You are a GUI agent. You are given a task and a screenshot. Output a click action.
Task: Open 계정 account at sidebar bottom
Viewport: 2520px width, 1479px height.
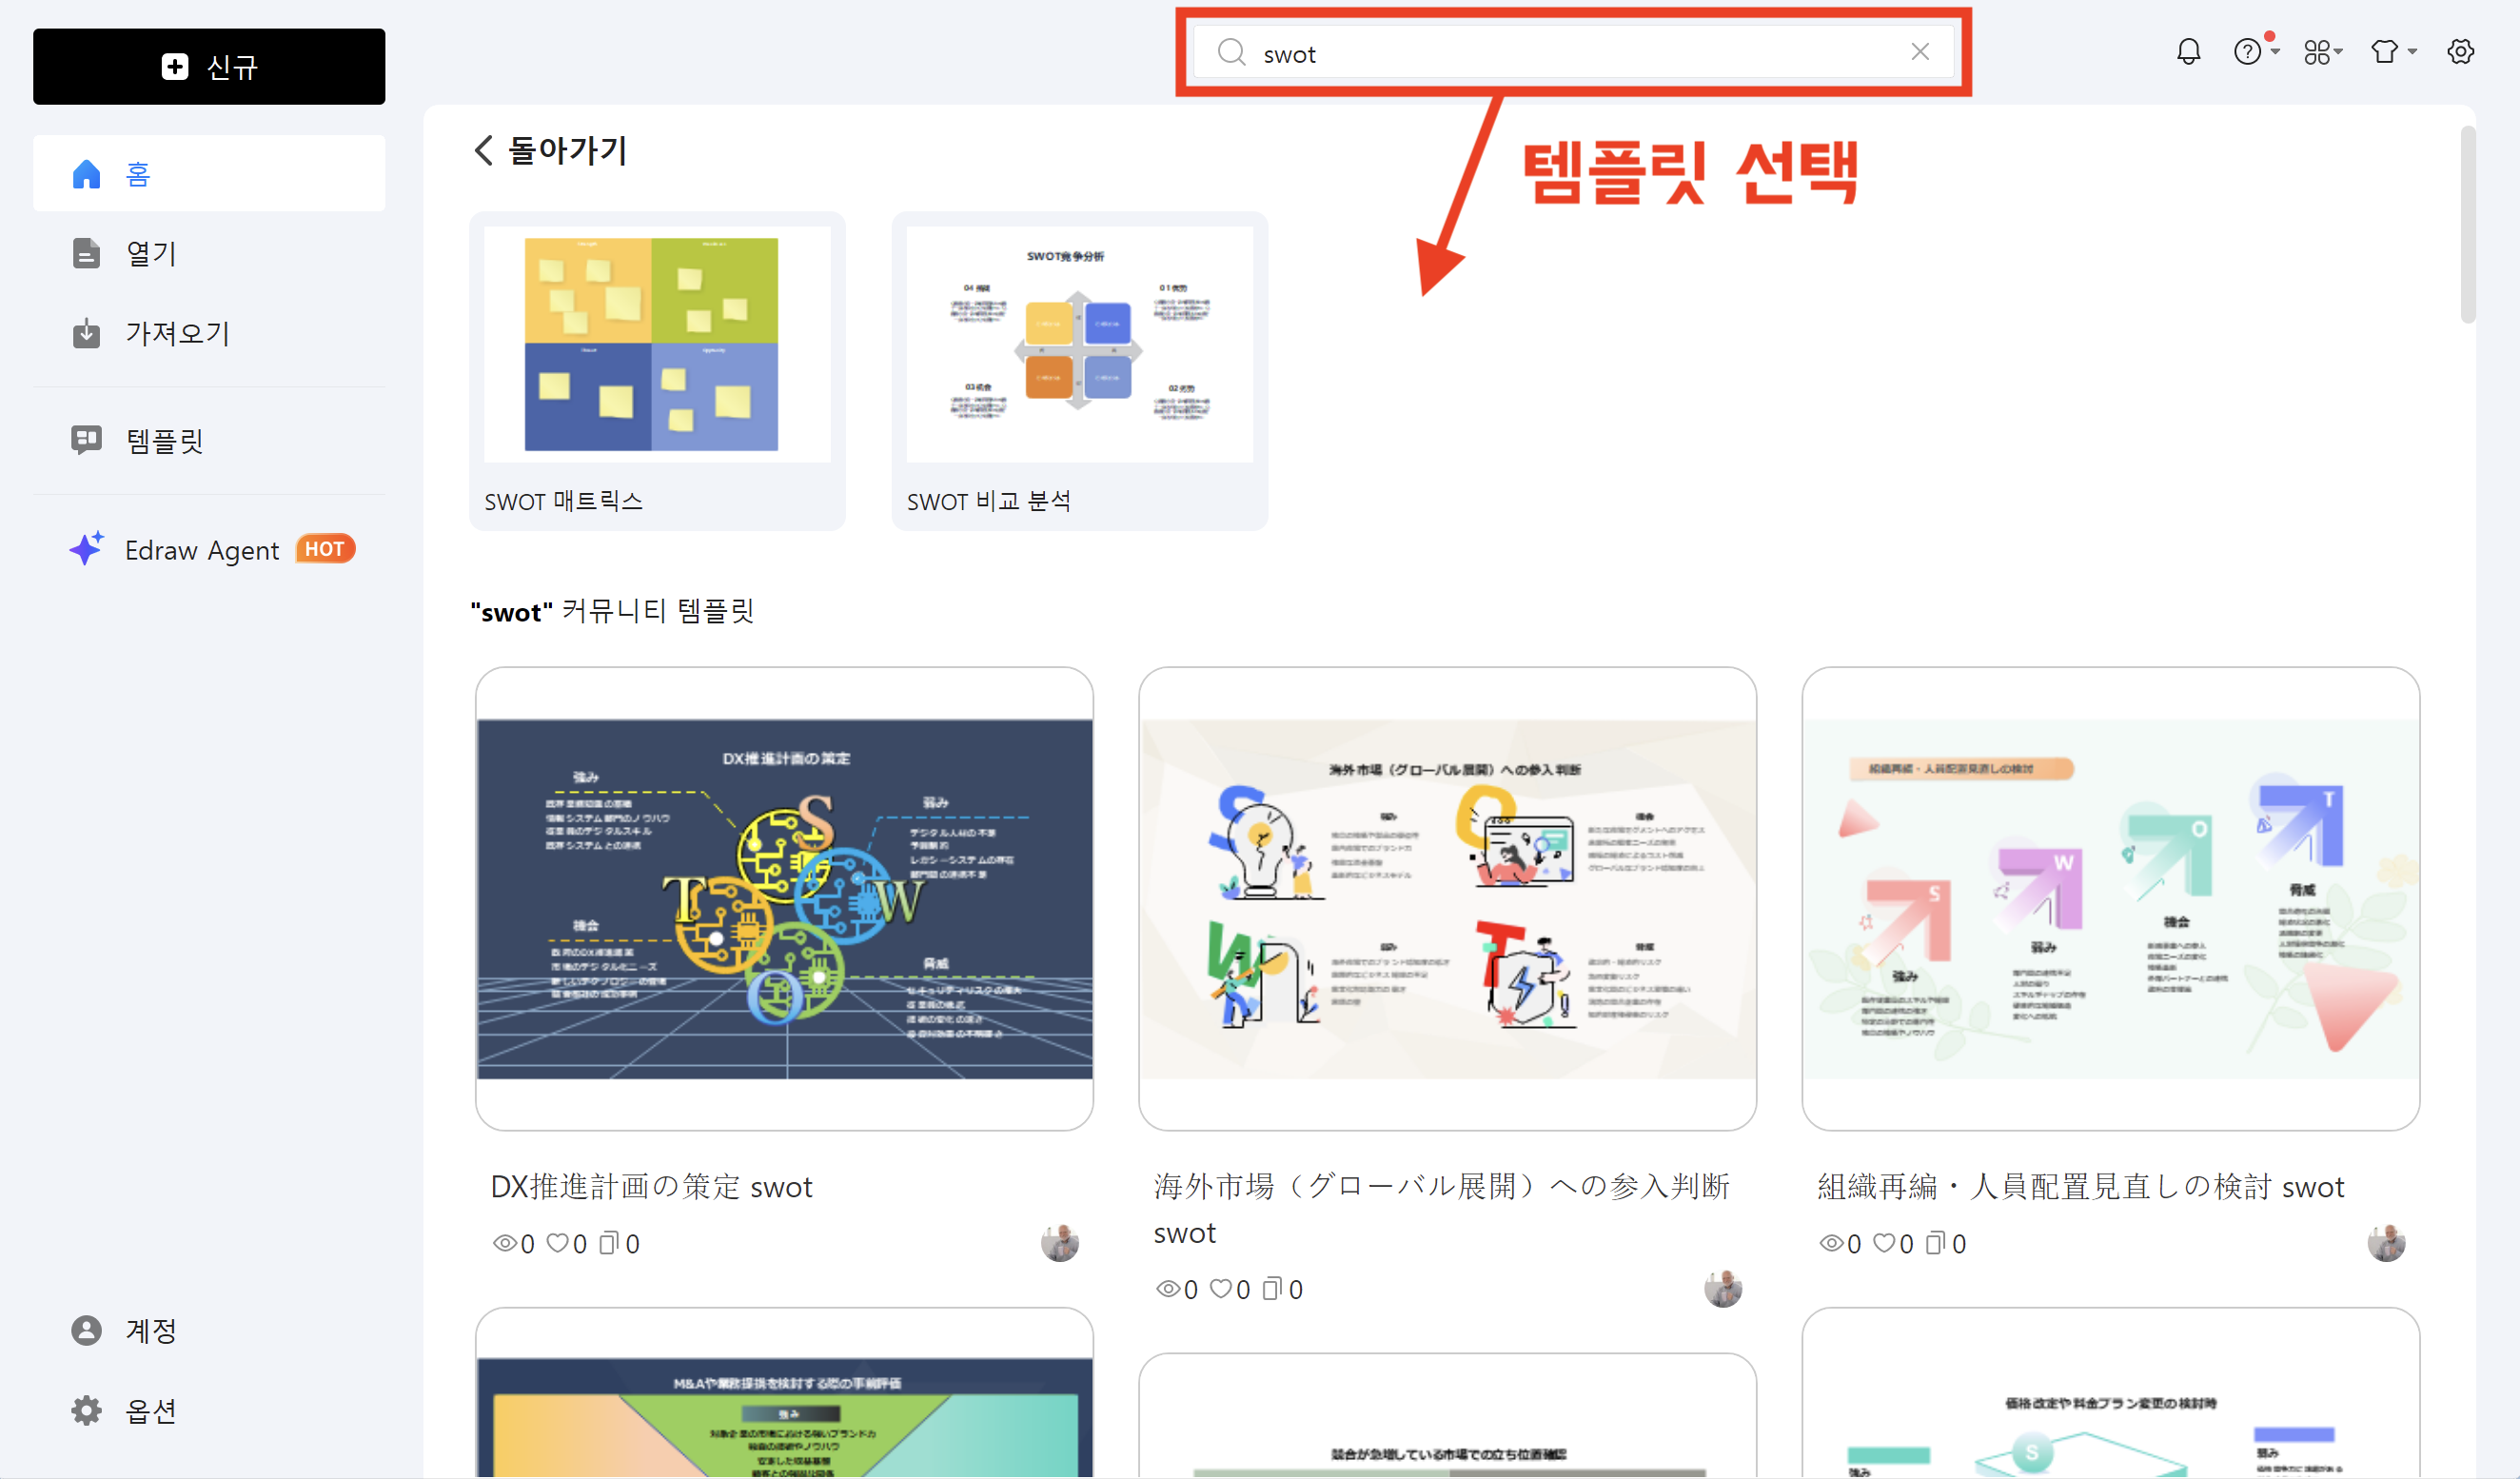[x=150, y=1331]
